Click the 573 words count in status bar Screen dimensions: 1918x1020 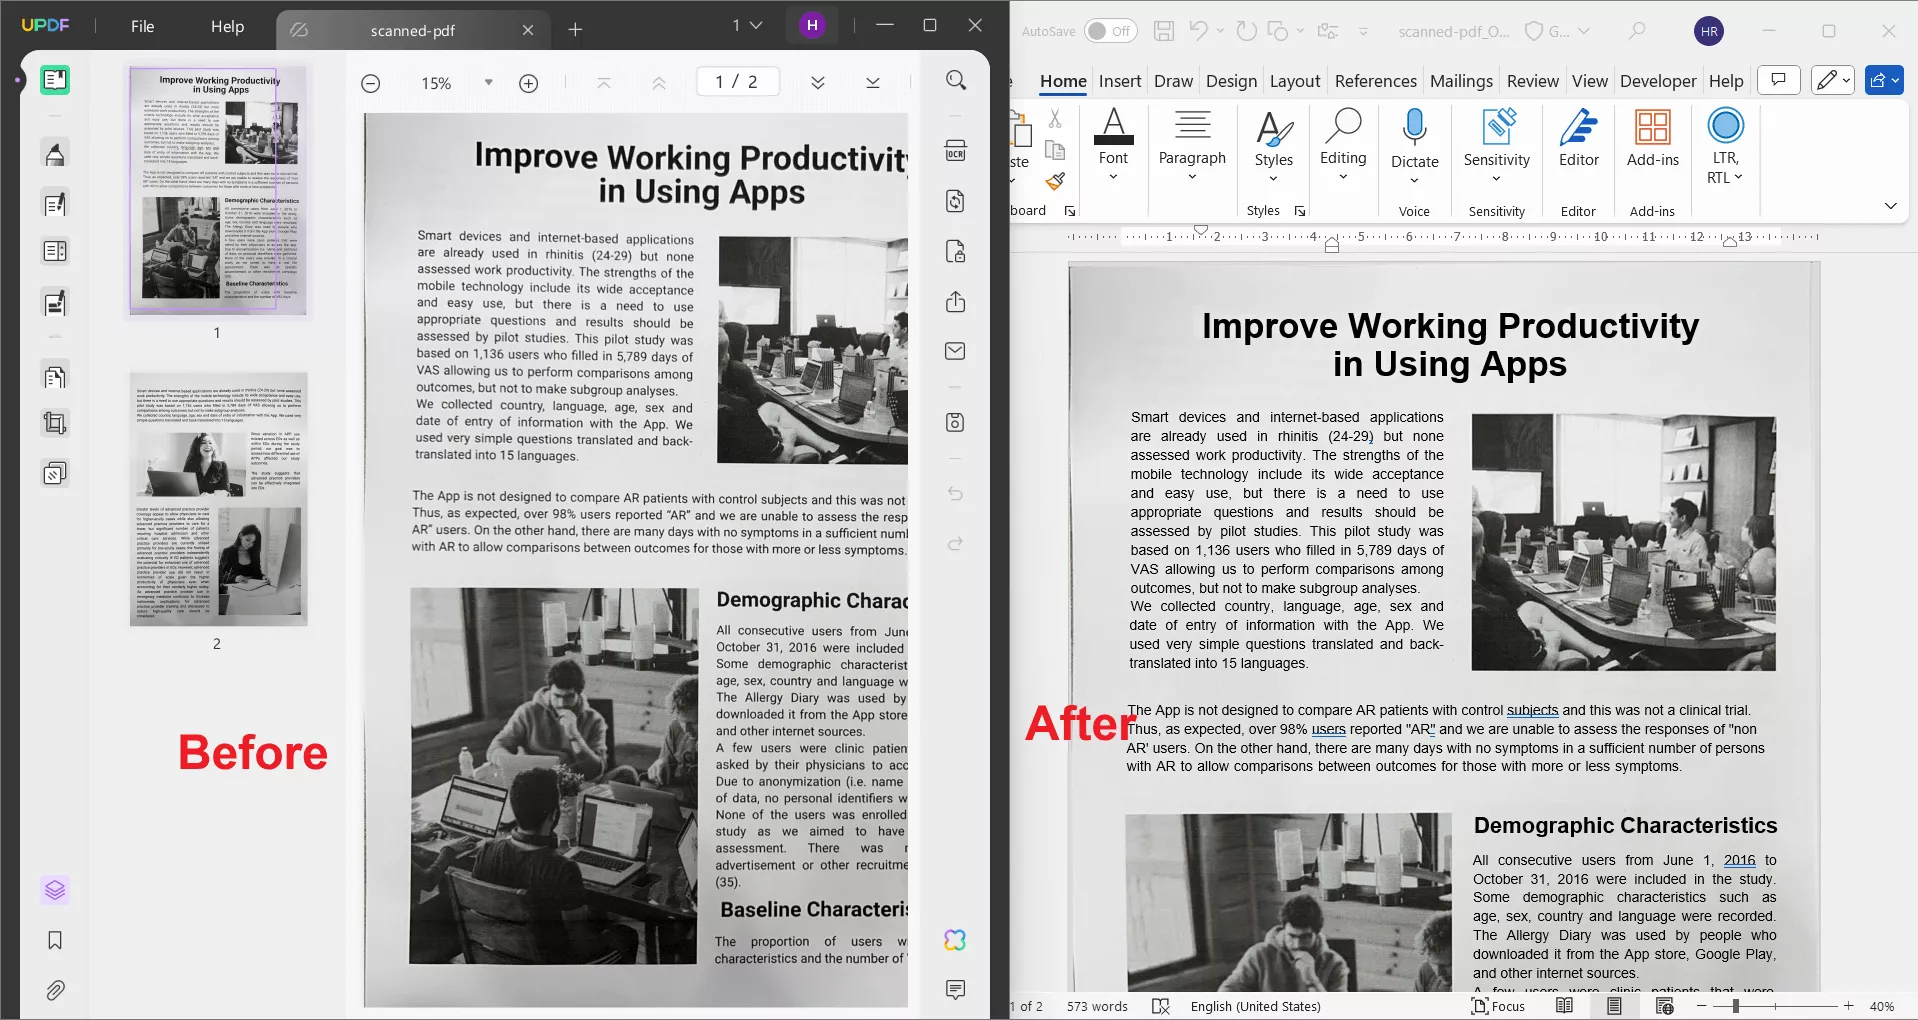(x=1097, y=1006)
